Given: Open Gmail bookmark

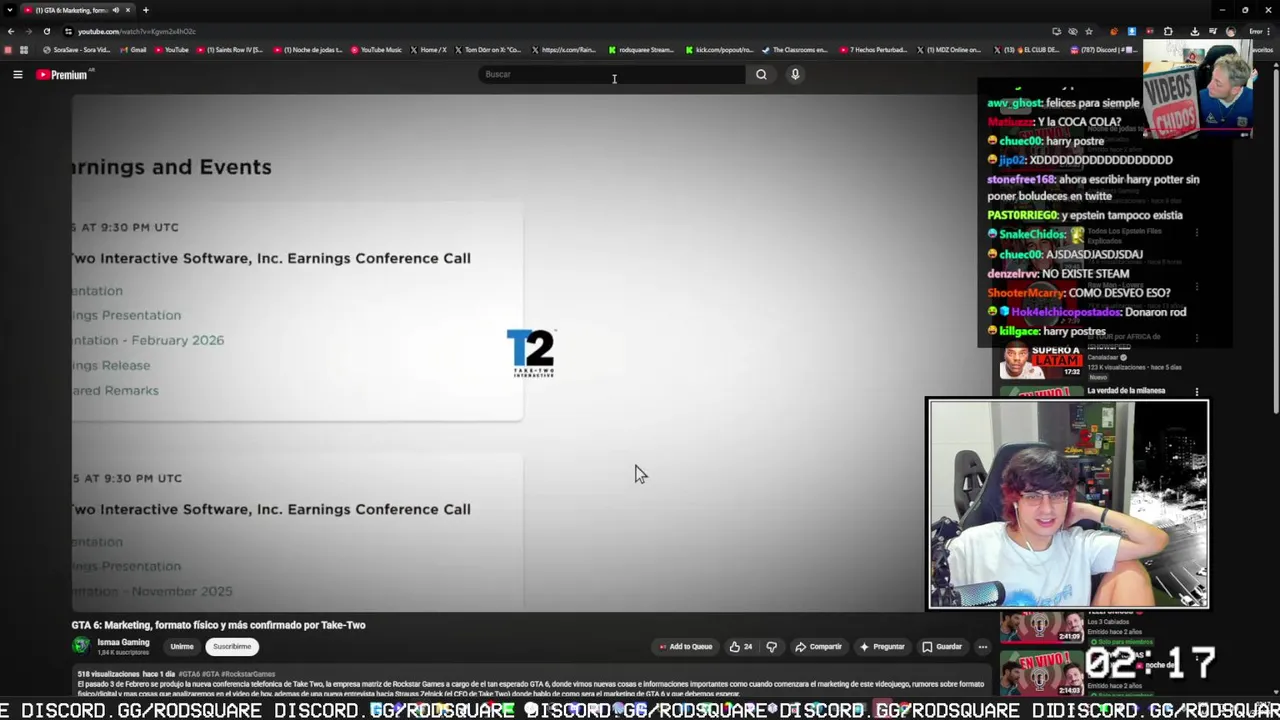Looking at the screenshot, I should [133, 50].
